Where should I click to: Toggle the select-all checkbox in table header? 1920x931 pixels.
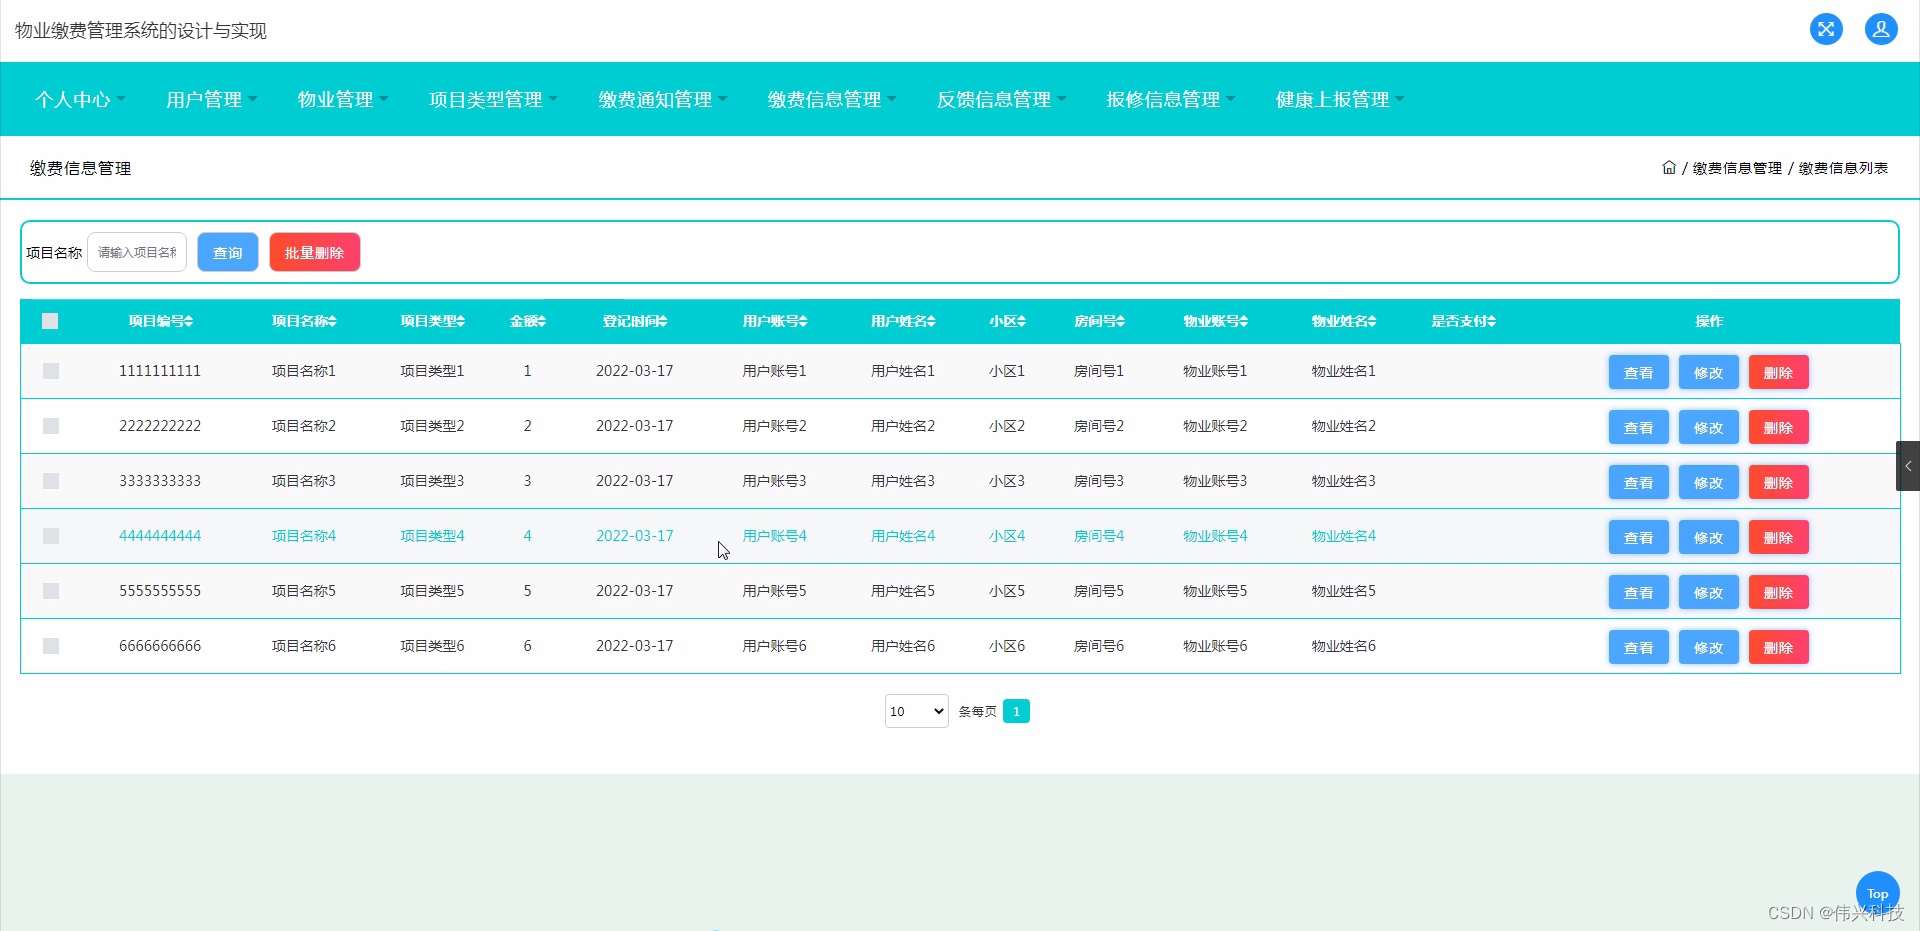click(50, 321)
